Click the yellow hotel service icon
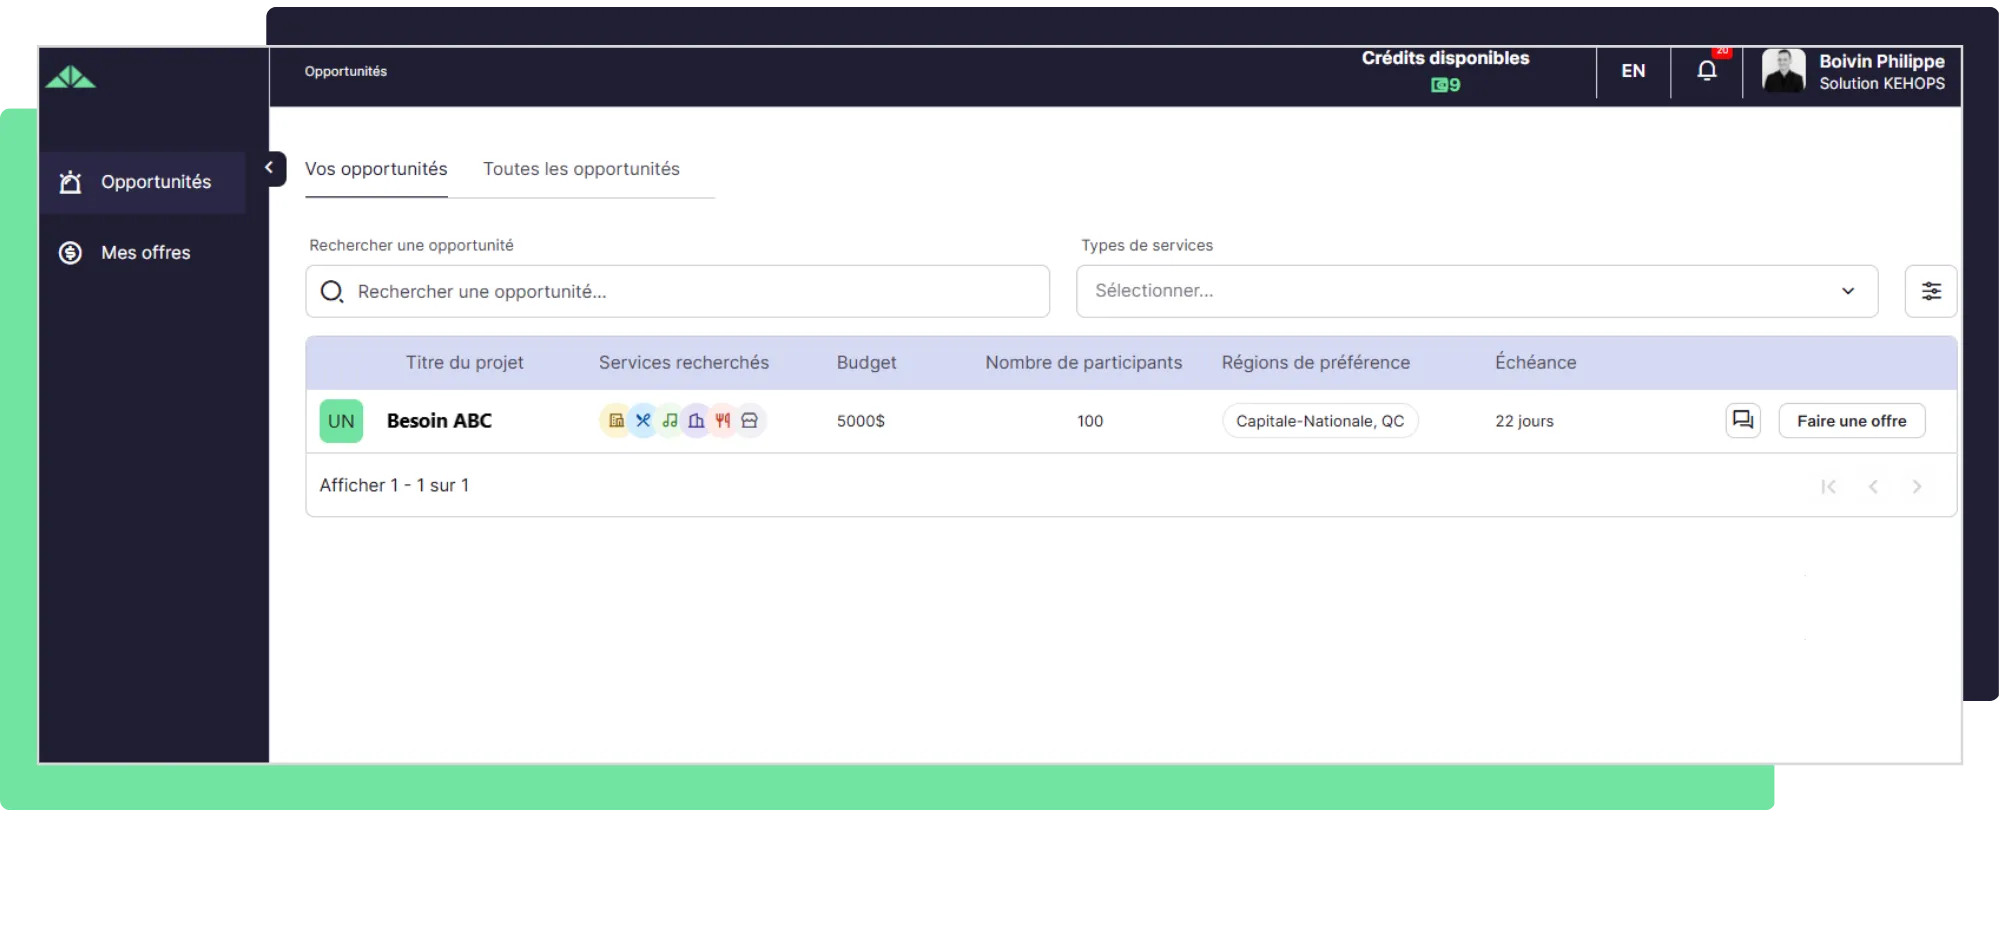The image size is (2000, 925). (616, 421)
